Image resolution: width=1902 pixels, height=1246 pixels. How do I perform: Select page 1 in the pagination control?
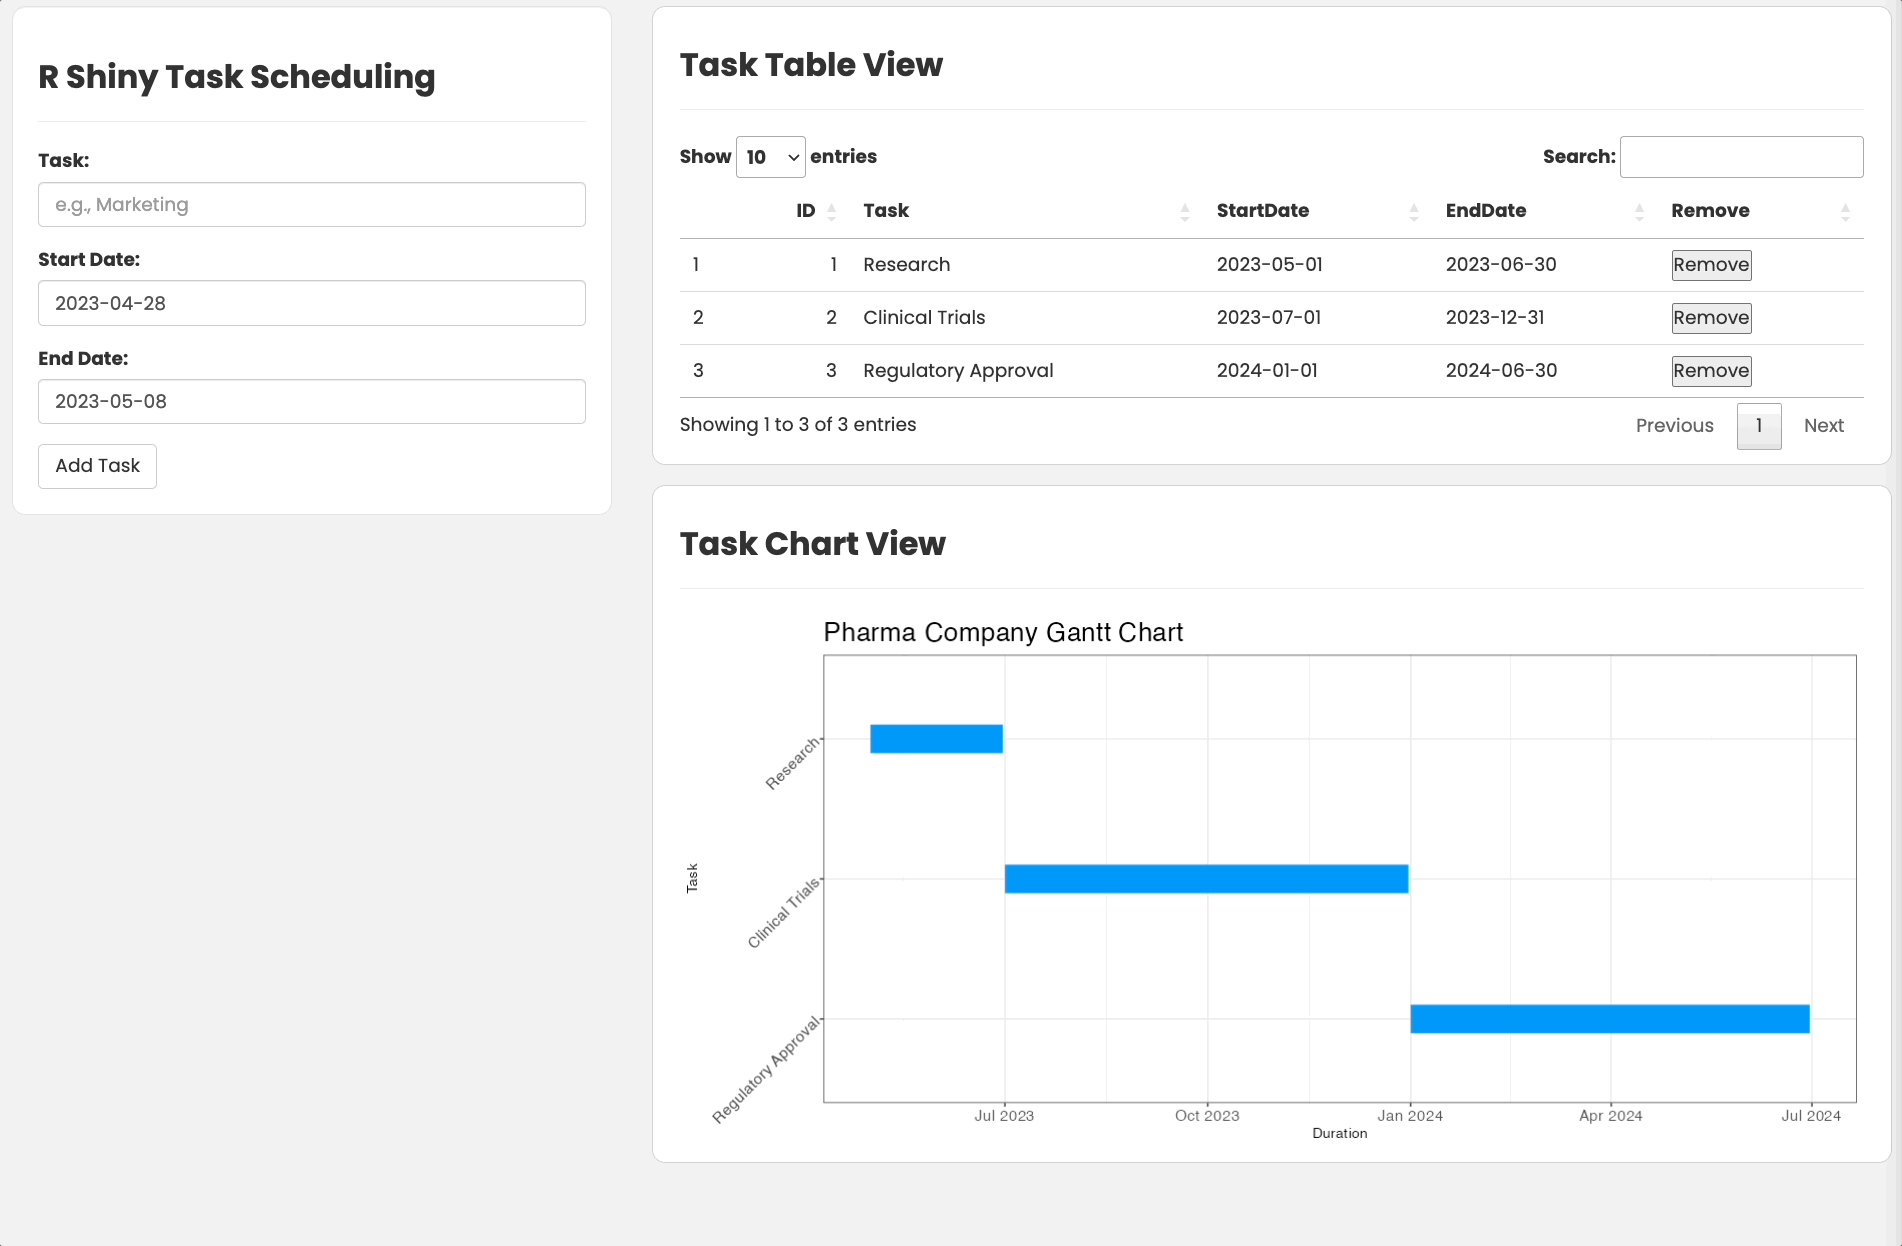pyautogui.click(x=1758, y=426)
